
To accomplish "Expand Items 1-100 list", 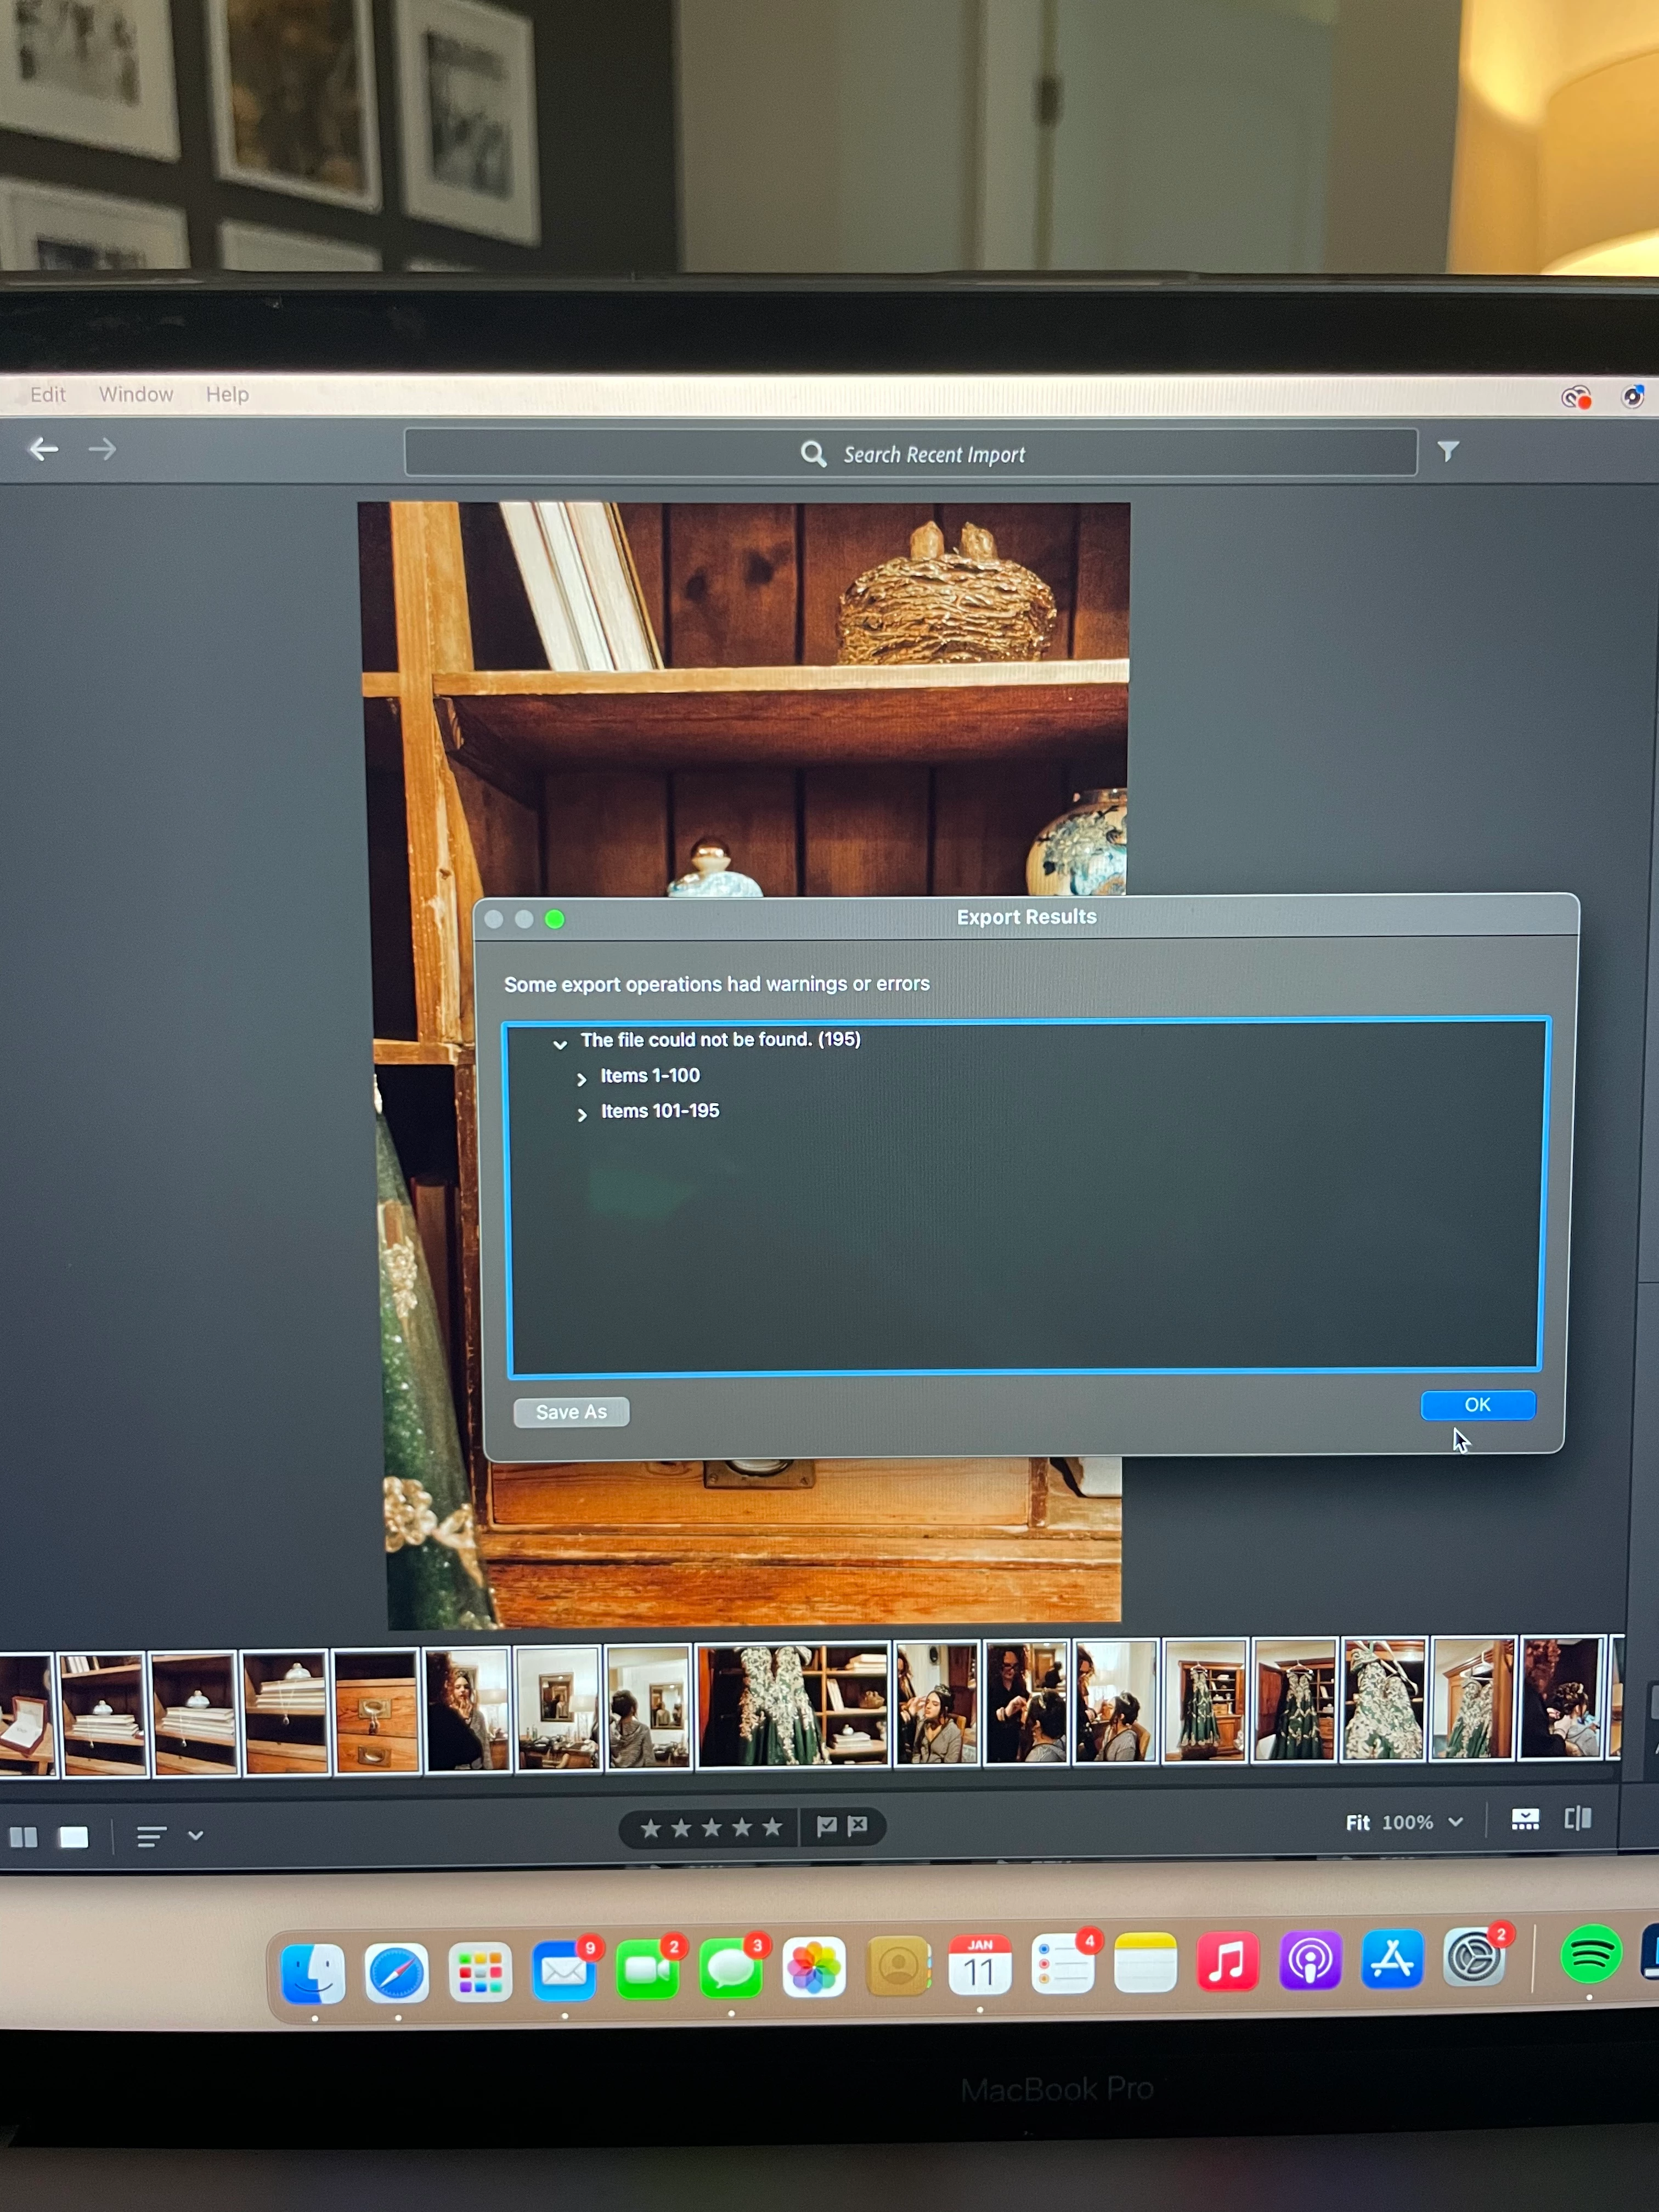I will [x=582, y=1079].
